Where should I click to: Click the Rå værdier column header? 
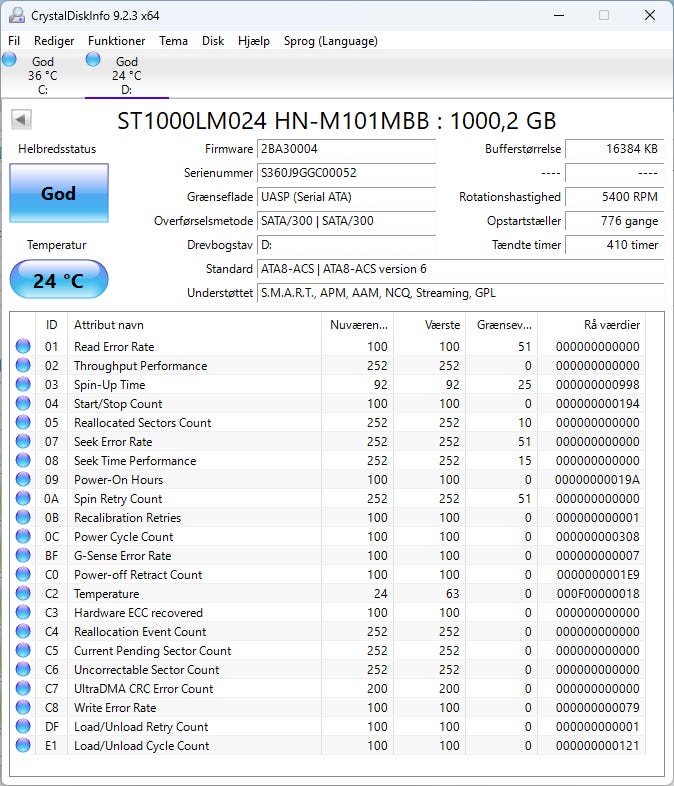tap(610, 325)
